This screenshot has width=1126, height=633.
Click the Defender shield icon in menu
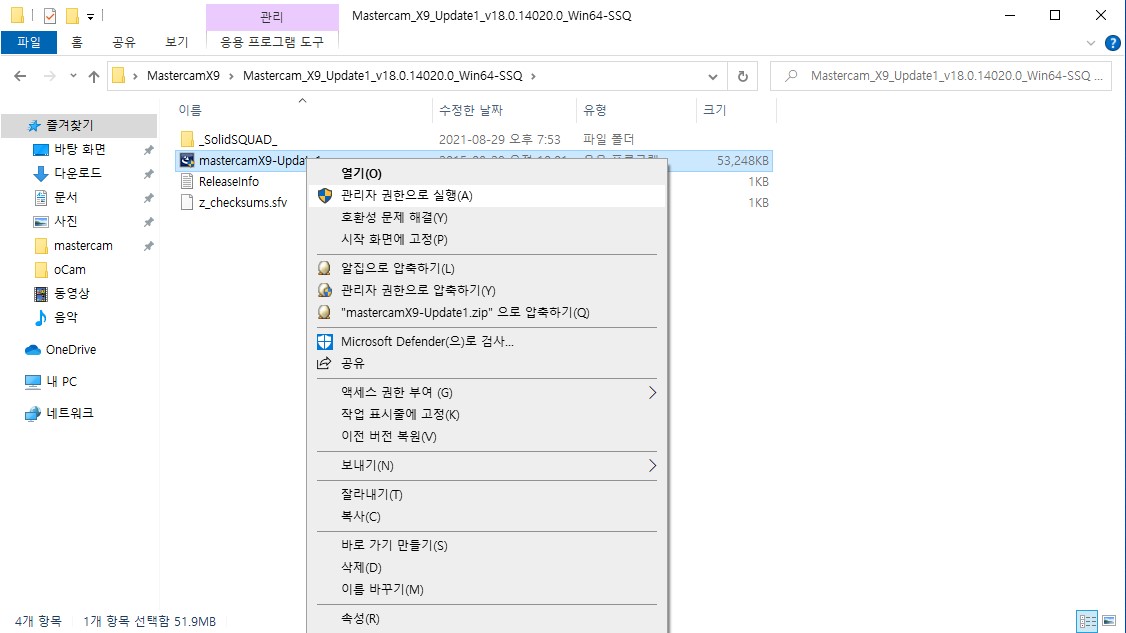pyautogui.click(x=325, y=341)
